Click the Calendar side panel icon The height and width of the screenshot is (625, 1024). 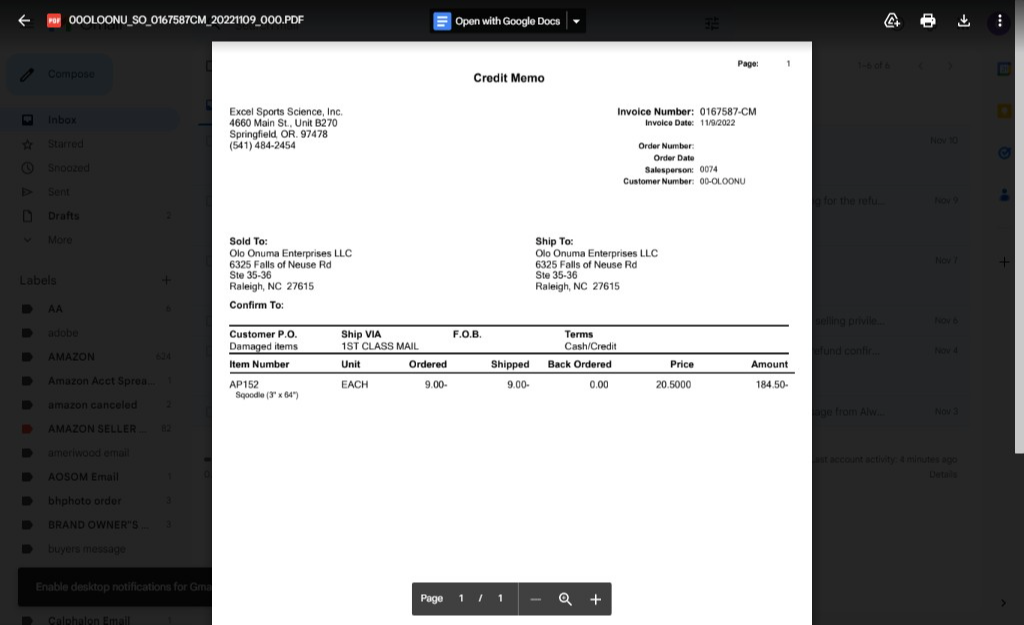coord(1004,69)
